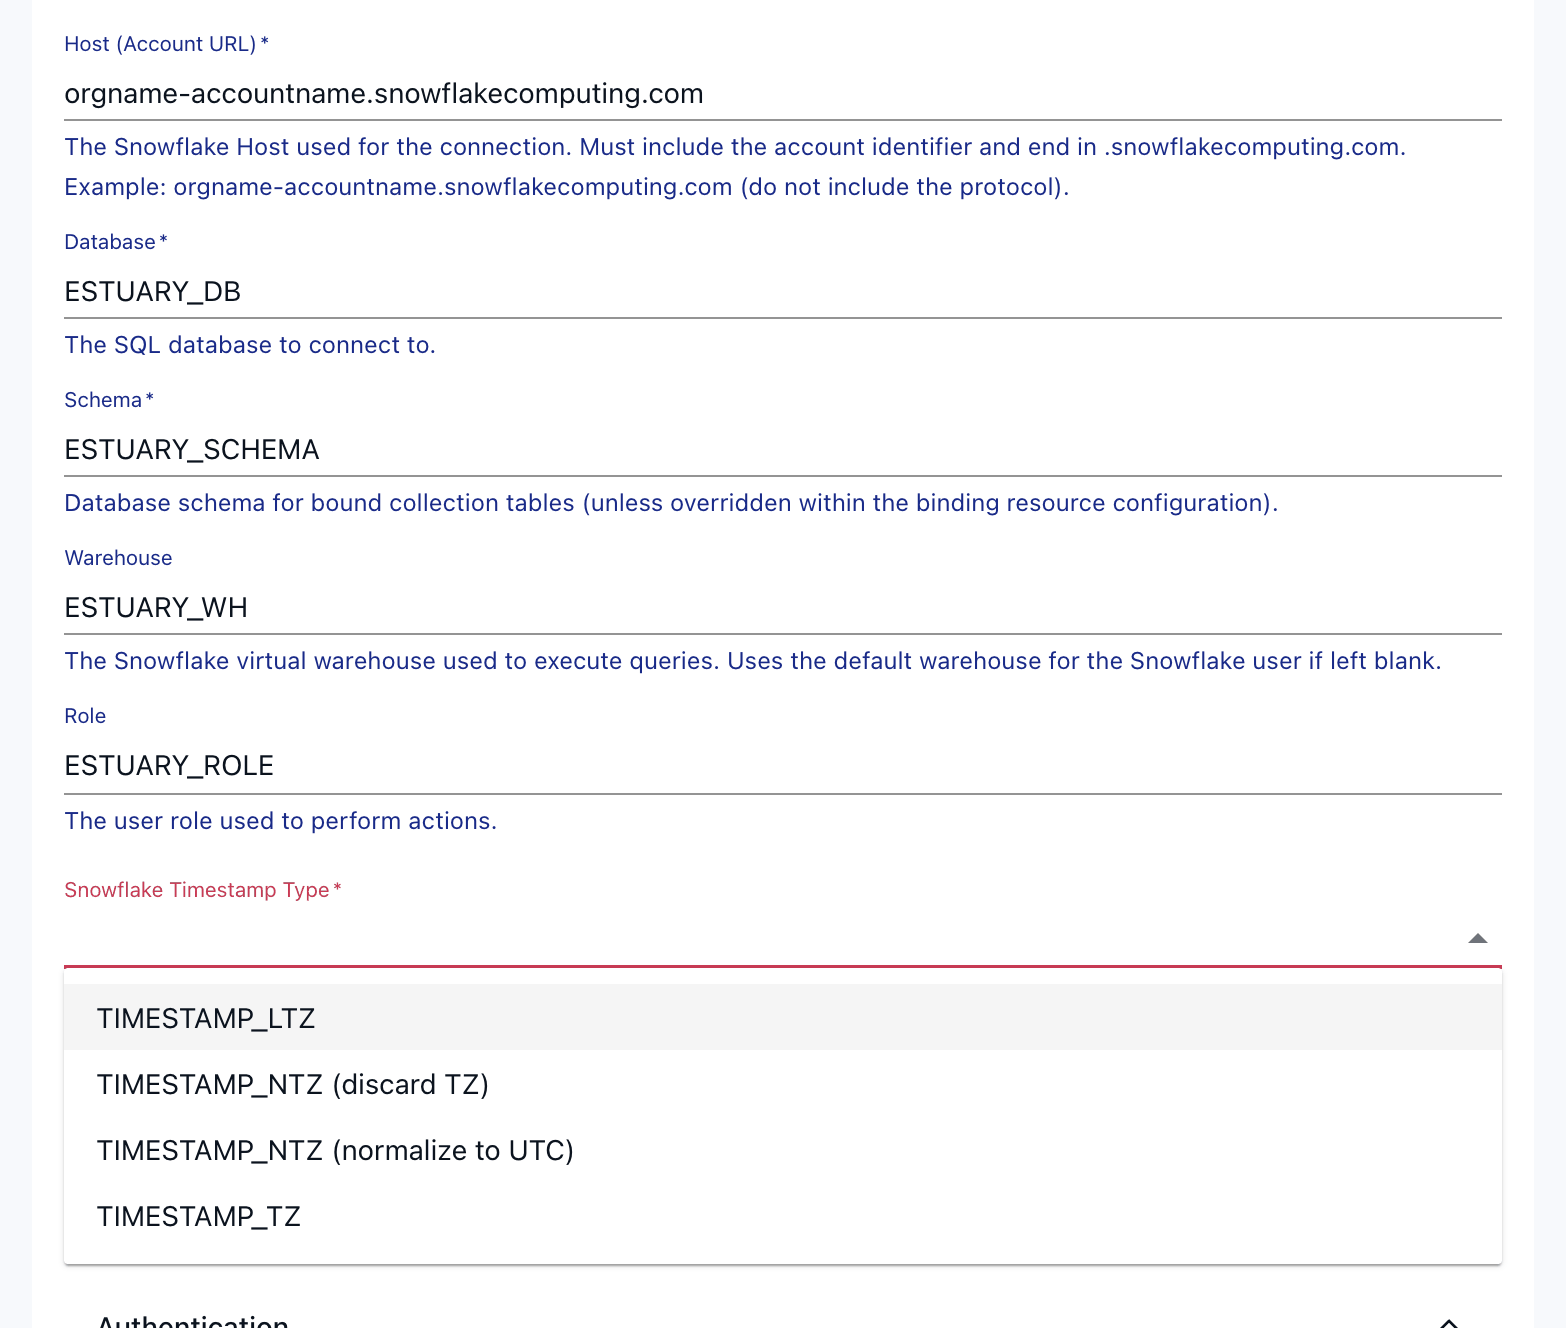Image resolution: width=1566 pixels, height=1328 pixels.
Task: Click the Role field label
Action: click(85, 716)
